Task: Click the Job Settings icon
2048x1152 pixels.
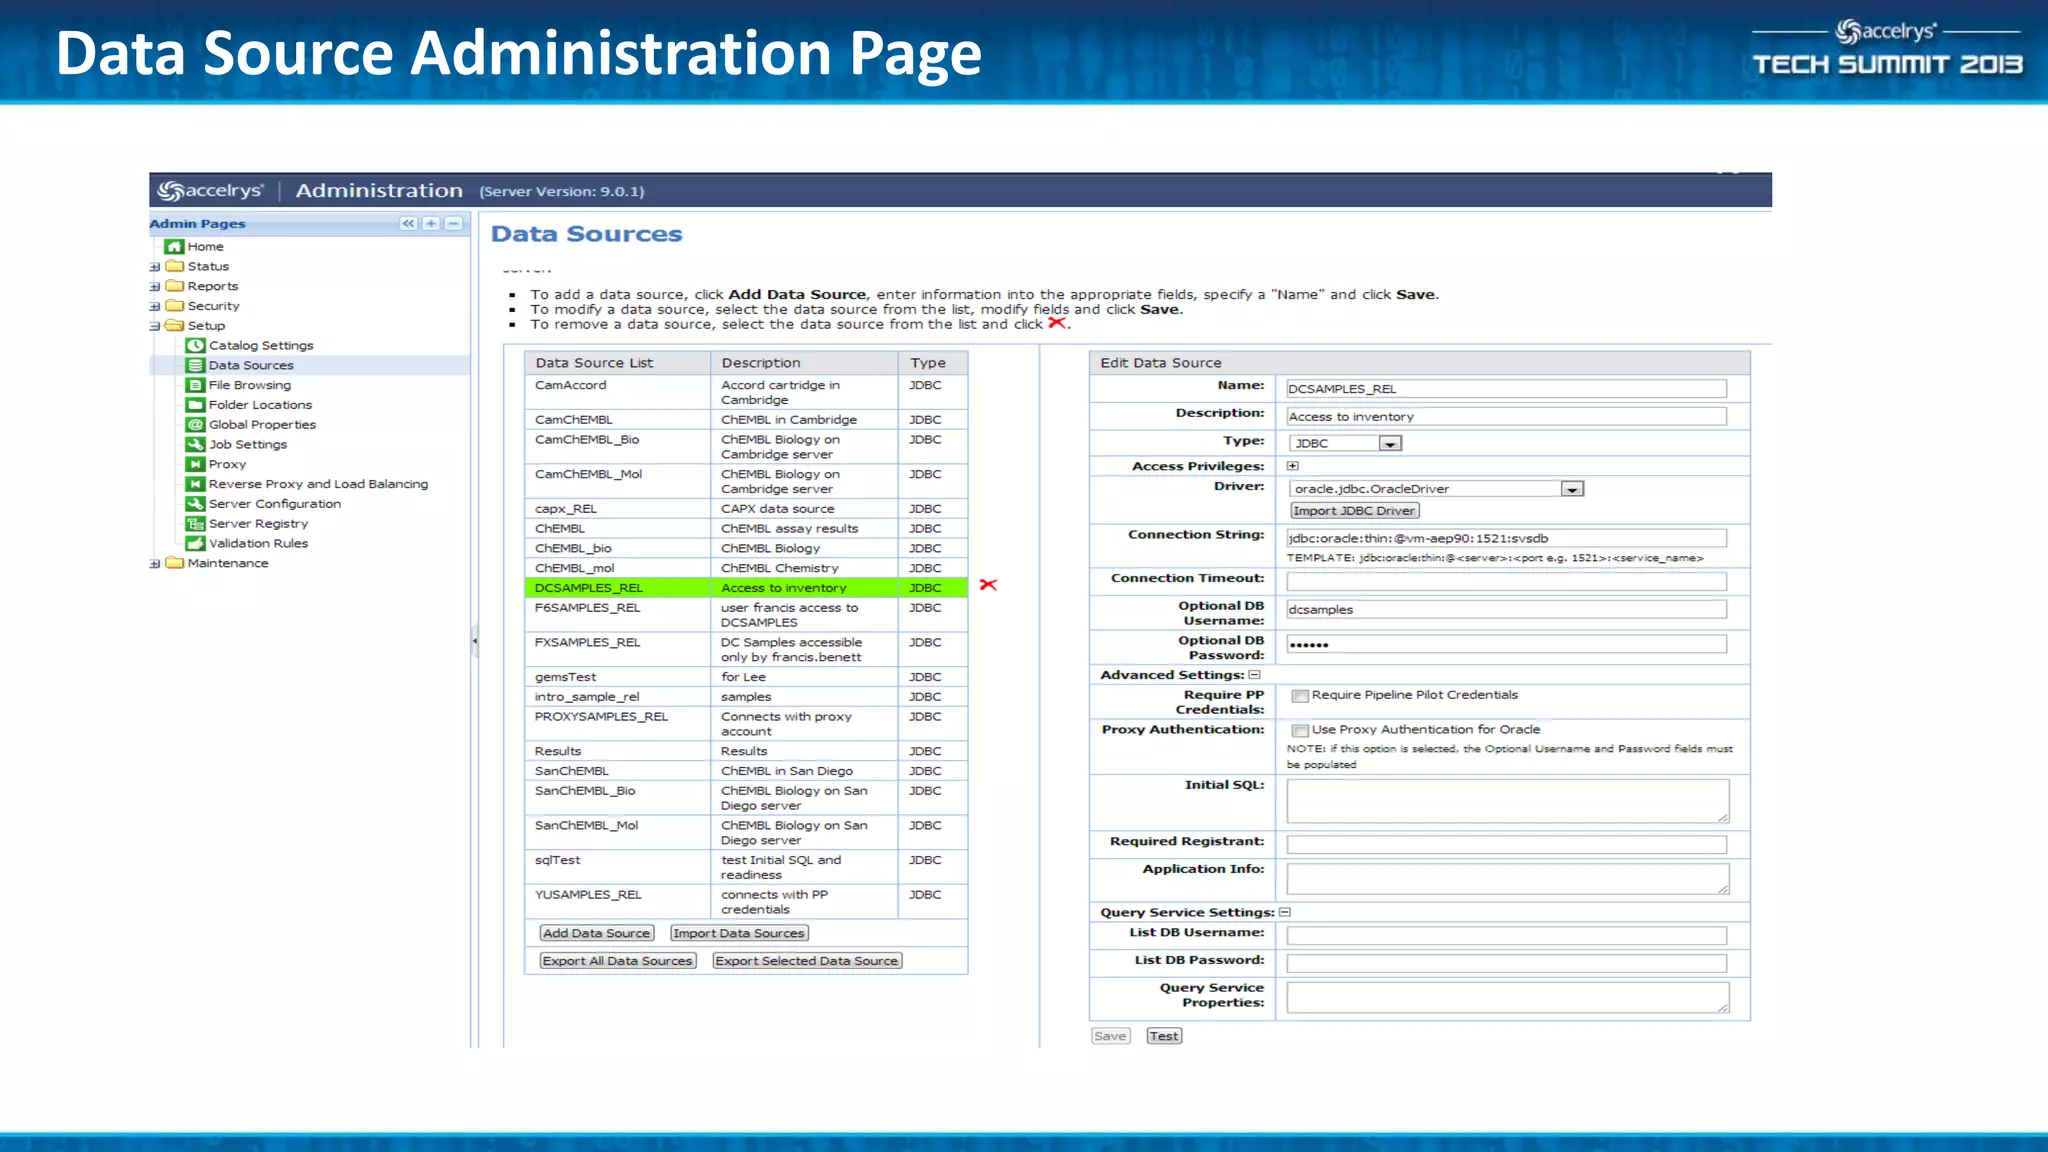Action: pyautogui.click(x=195, y=444)
